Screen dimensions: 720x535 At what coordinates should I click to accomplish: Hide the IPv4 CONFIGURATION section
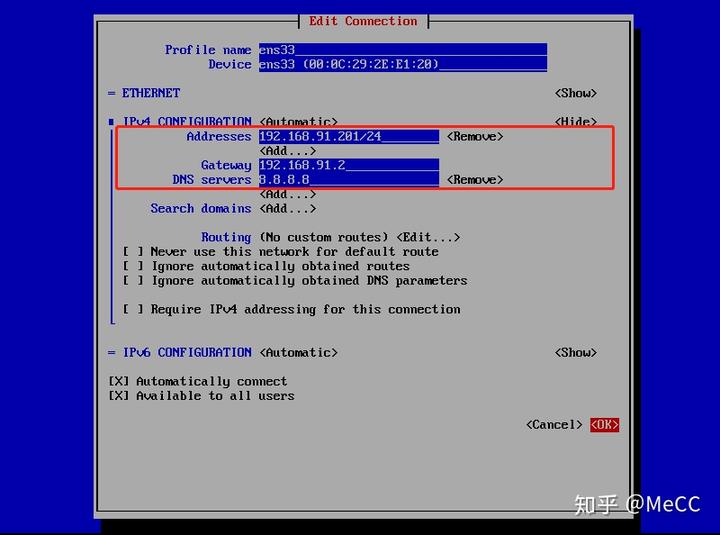coord(576,121)
